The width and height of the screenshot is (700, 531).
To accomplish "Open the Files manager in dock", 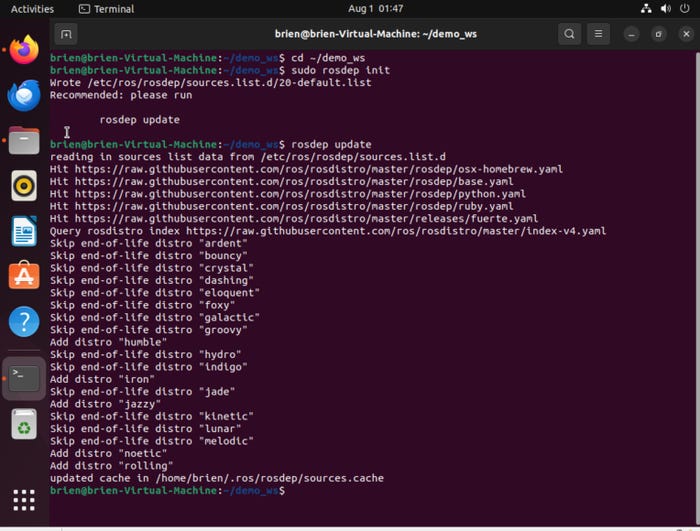I will click(x=24, y=141).
